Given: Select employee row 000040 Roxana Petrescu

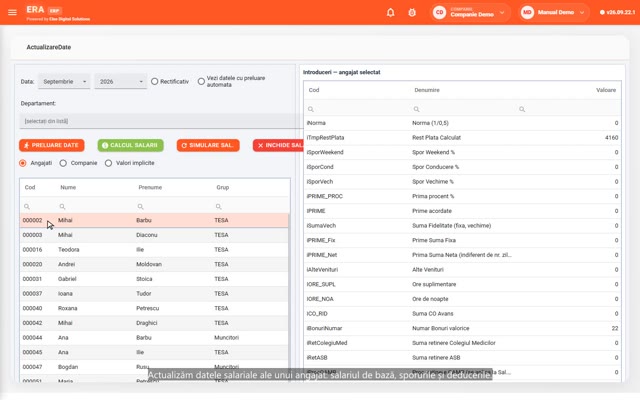Looking at the screenshot, I should [154, 309].
